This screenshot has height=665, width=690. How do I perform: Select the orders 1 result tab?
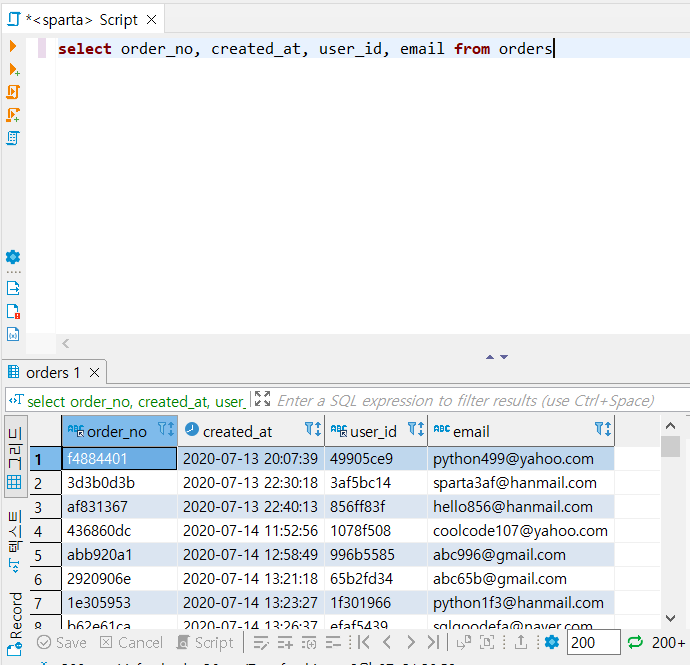click(53, 373)
